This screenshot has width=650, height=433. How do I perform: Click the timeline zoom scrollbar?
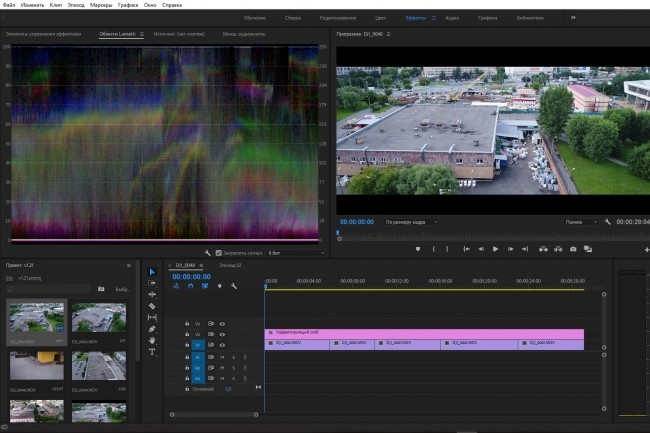(214, 414)
